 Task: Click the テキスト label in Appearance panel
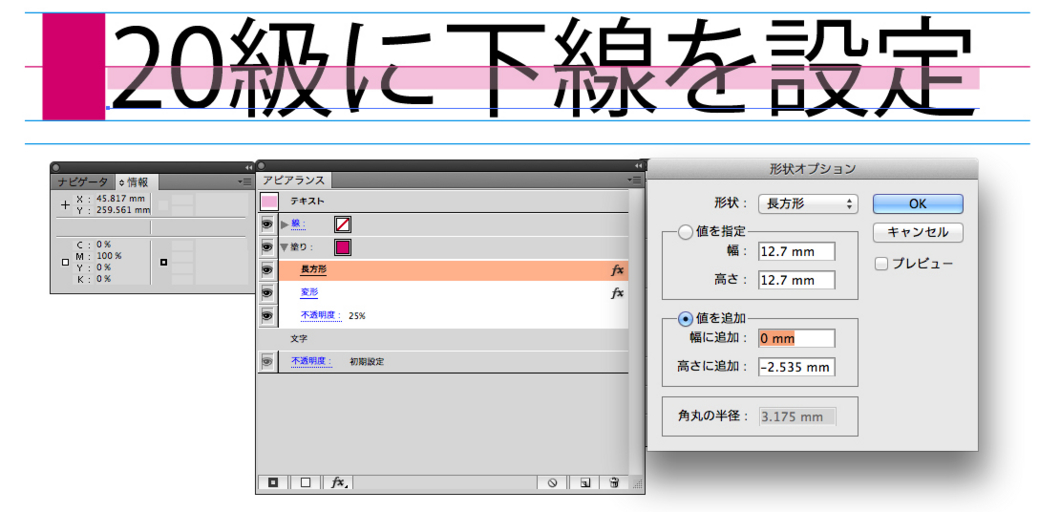click(x=308, y=201)
